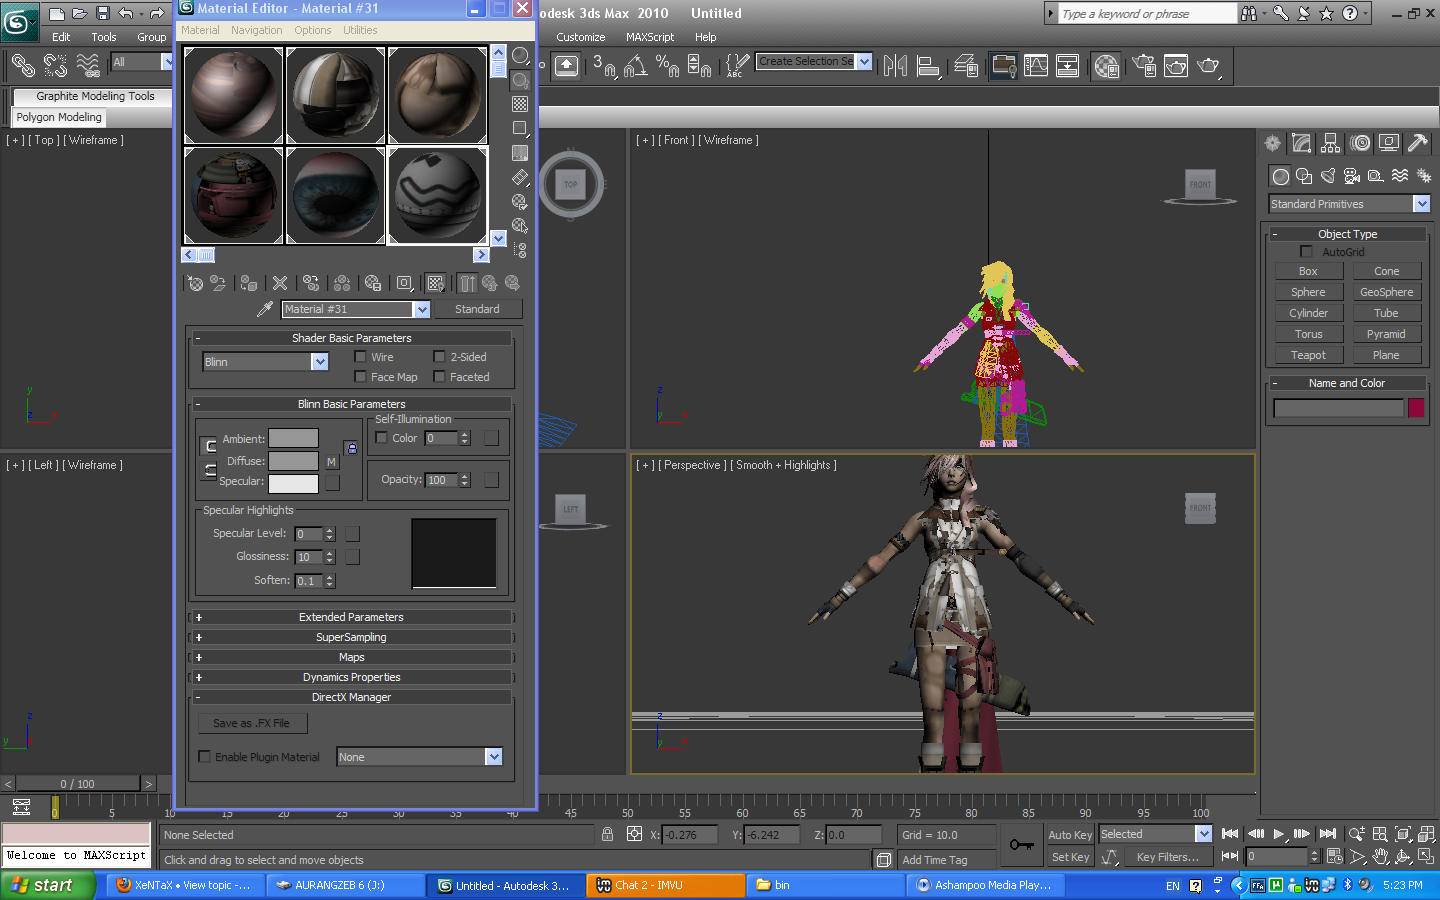This screenshot has width=1440, height=900.
Task: Expand the Extended Parameters rollout
Action: 351,617
